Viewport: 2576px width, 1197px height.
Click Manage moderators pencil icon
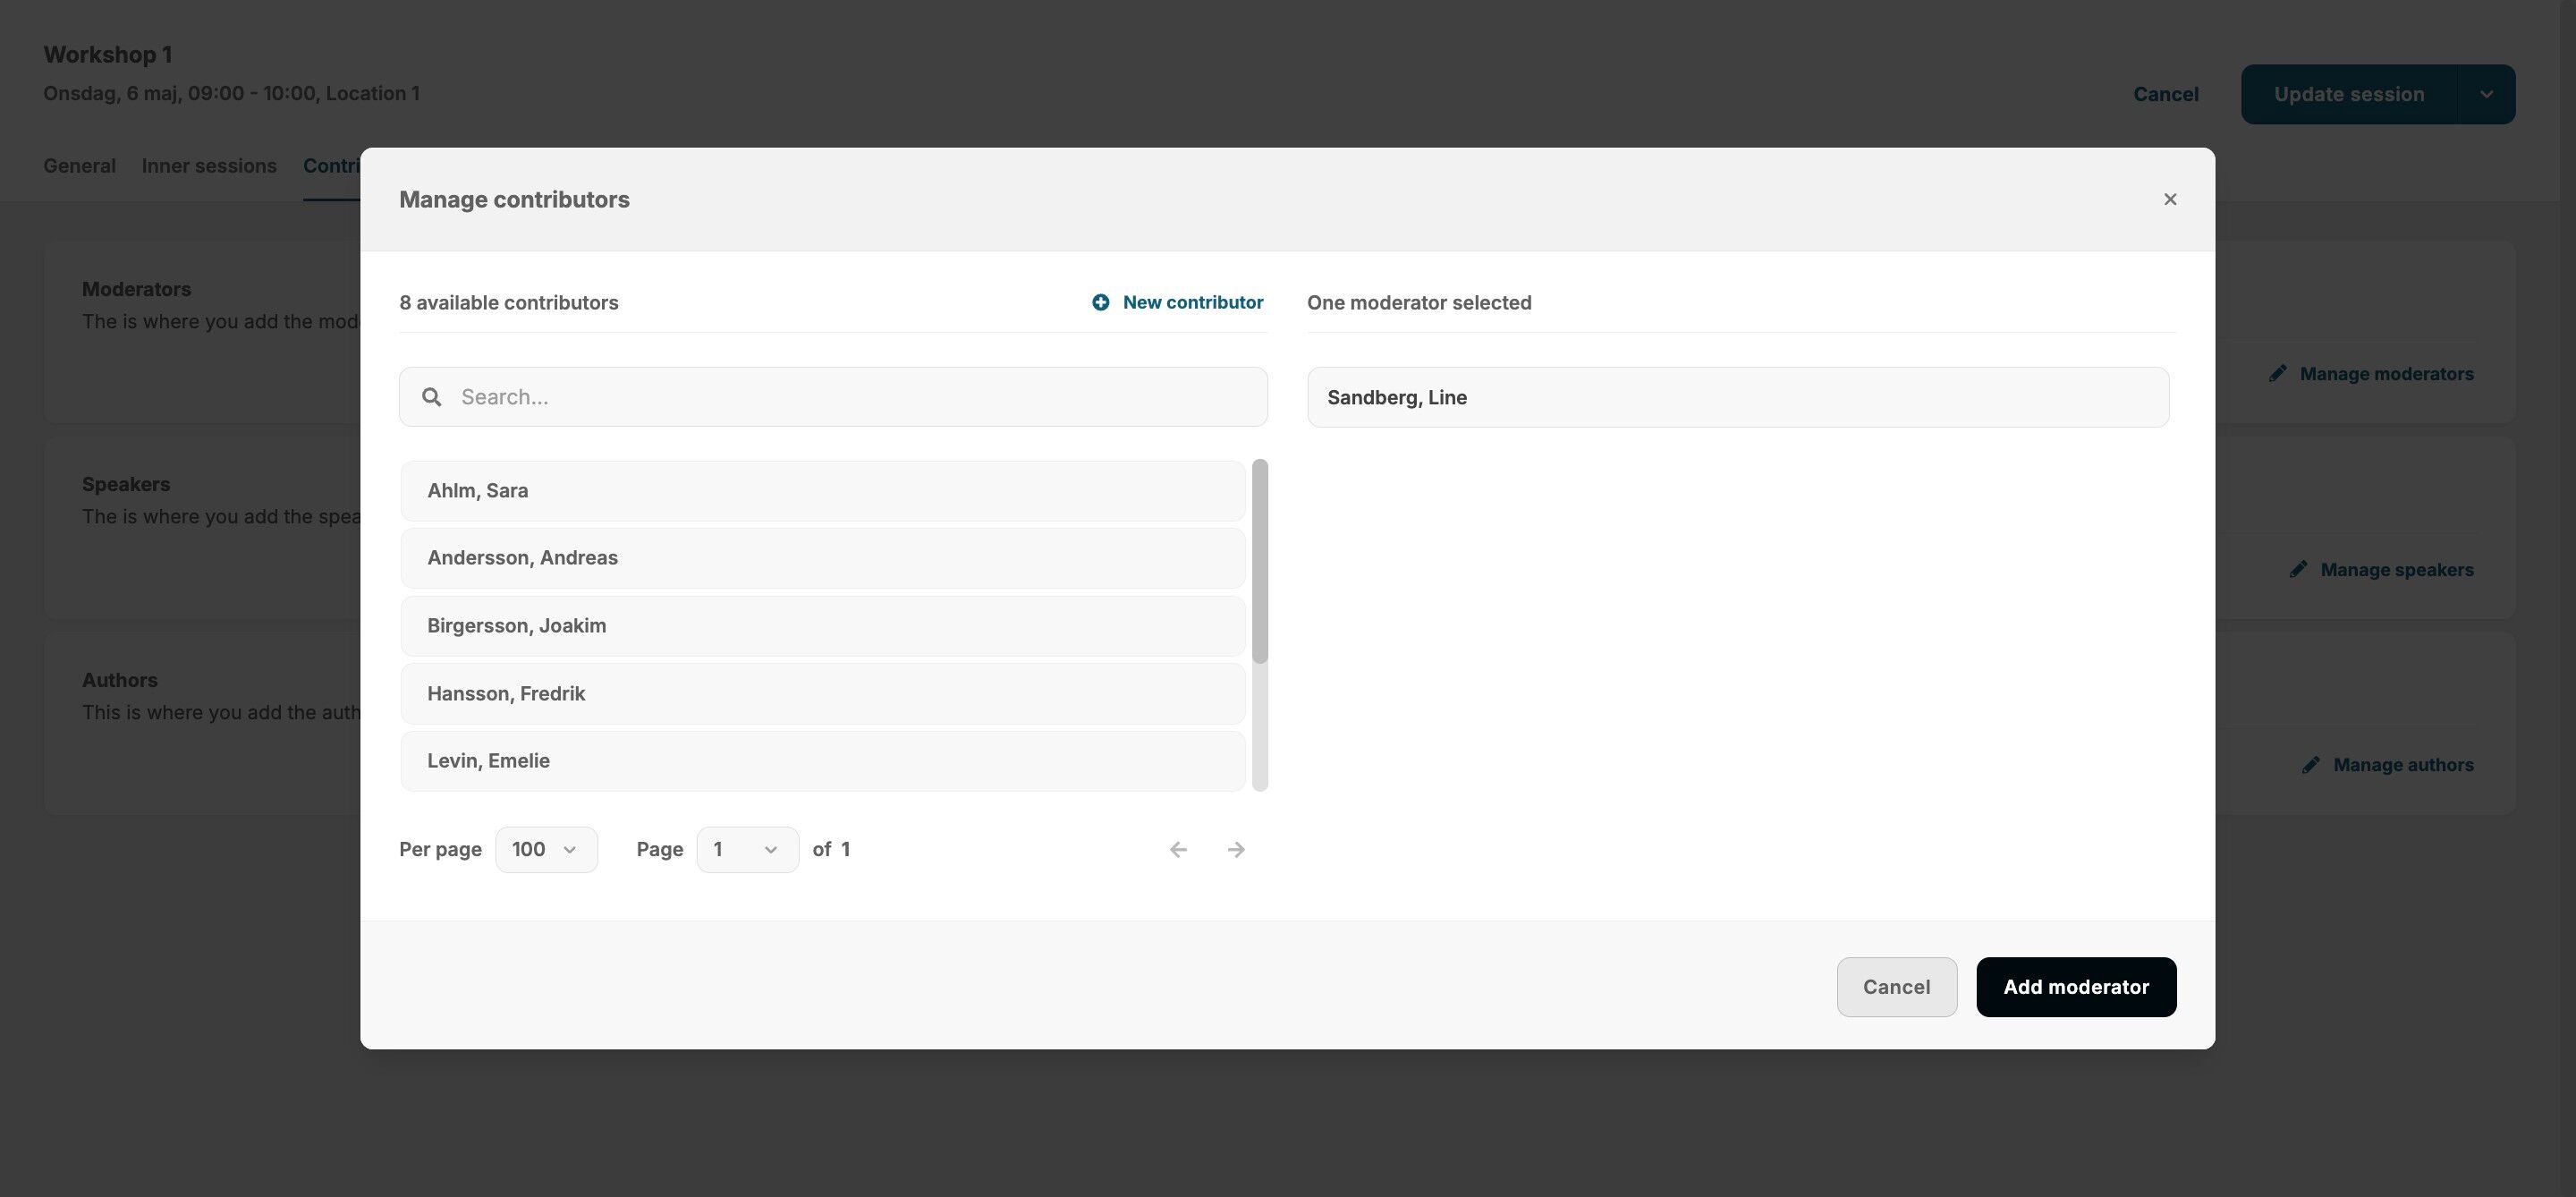coord(2277,373)
